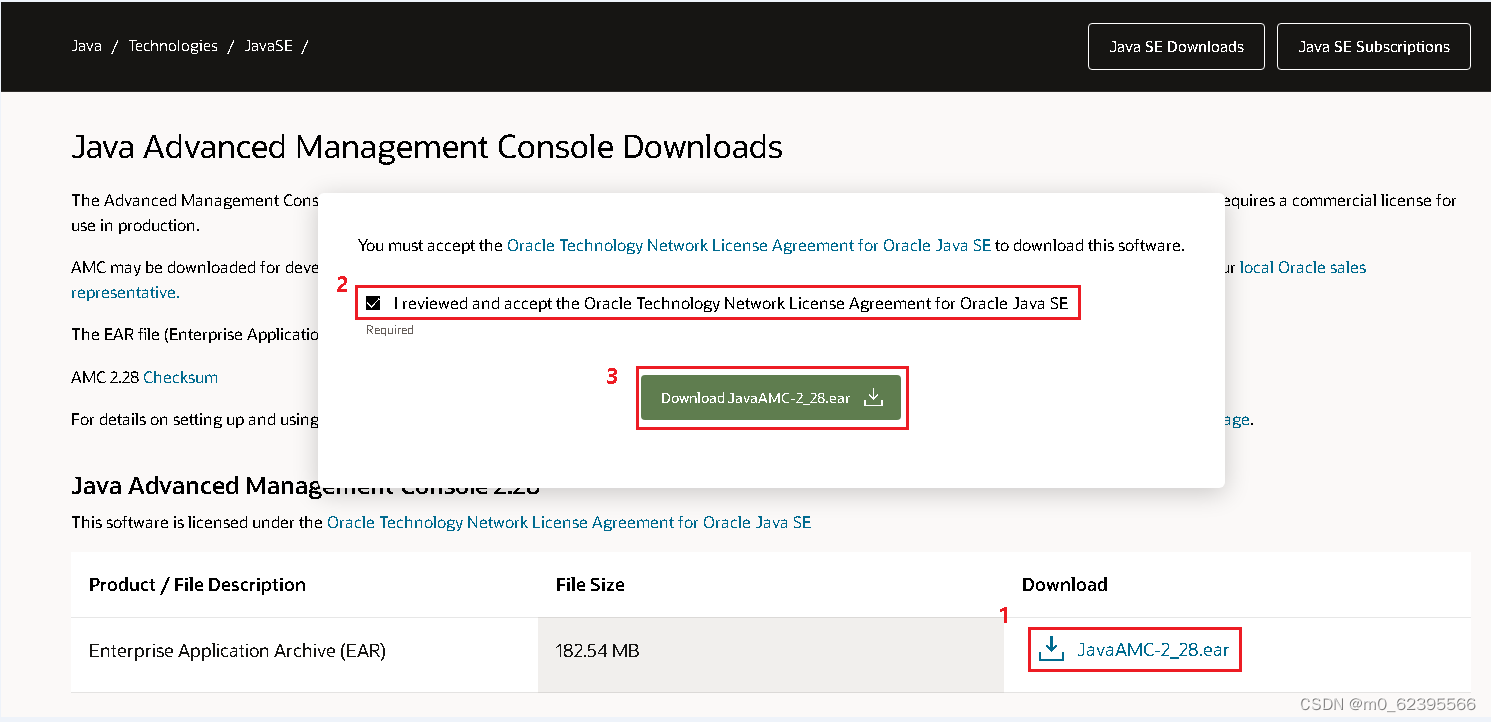Click the Download column header

(1064, 585)
